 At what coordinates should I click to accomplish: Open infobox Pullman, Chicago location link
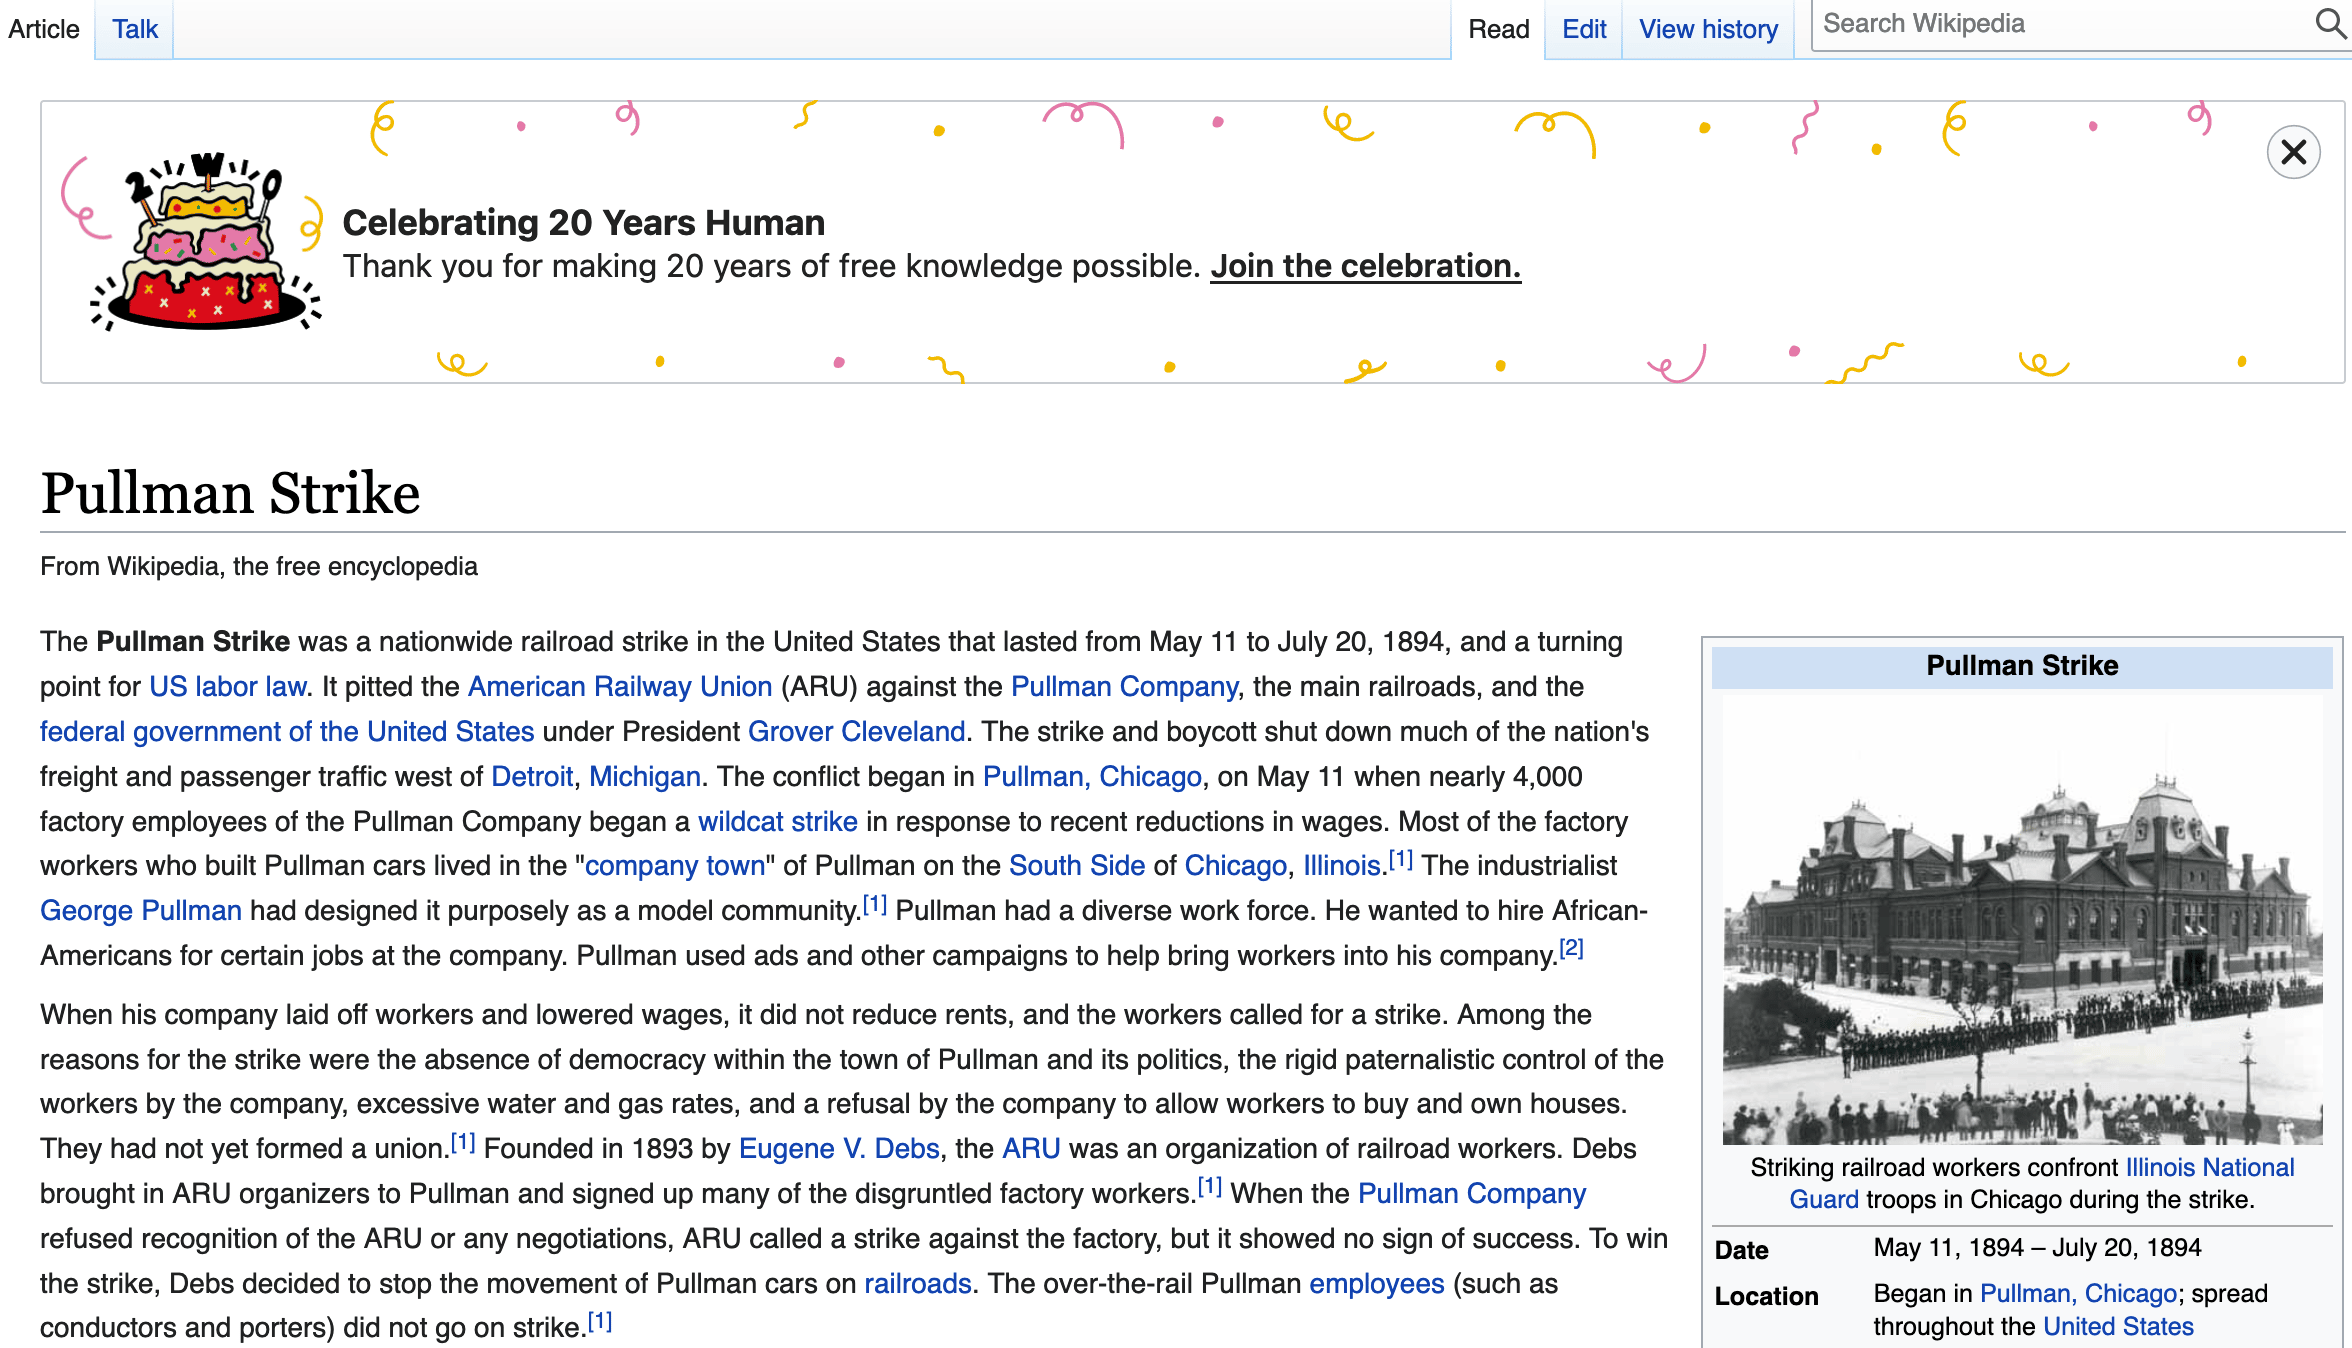(2079, 1294)
